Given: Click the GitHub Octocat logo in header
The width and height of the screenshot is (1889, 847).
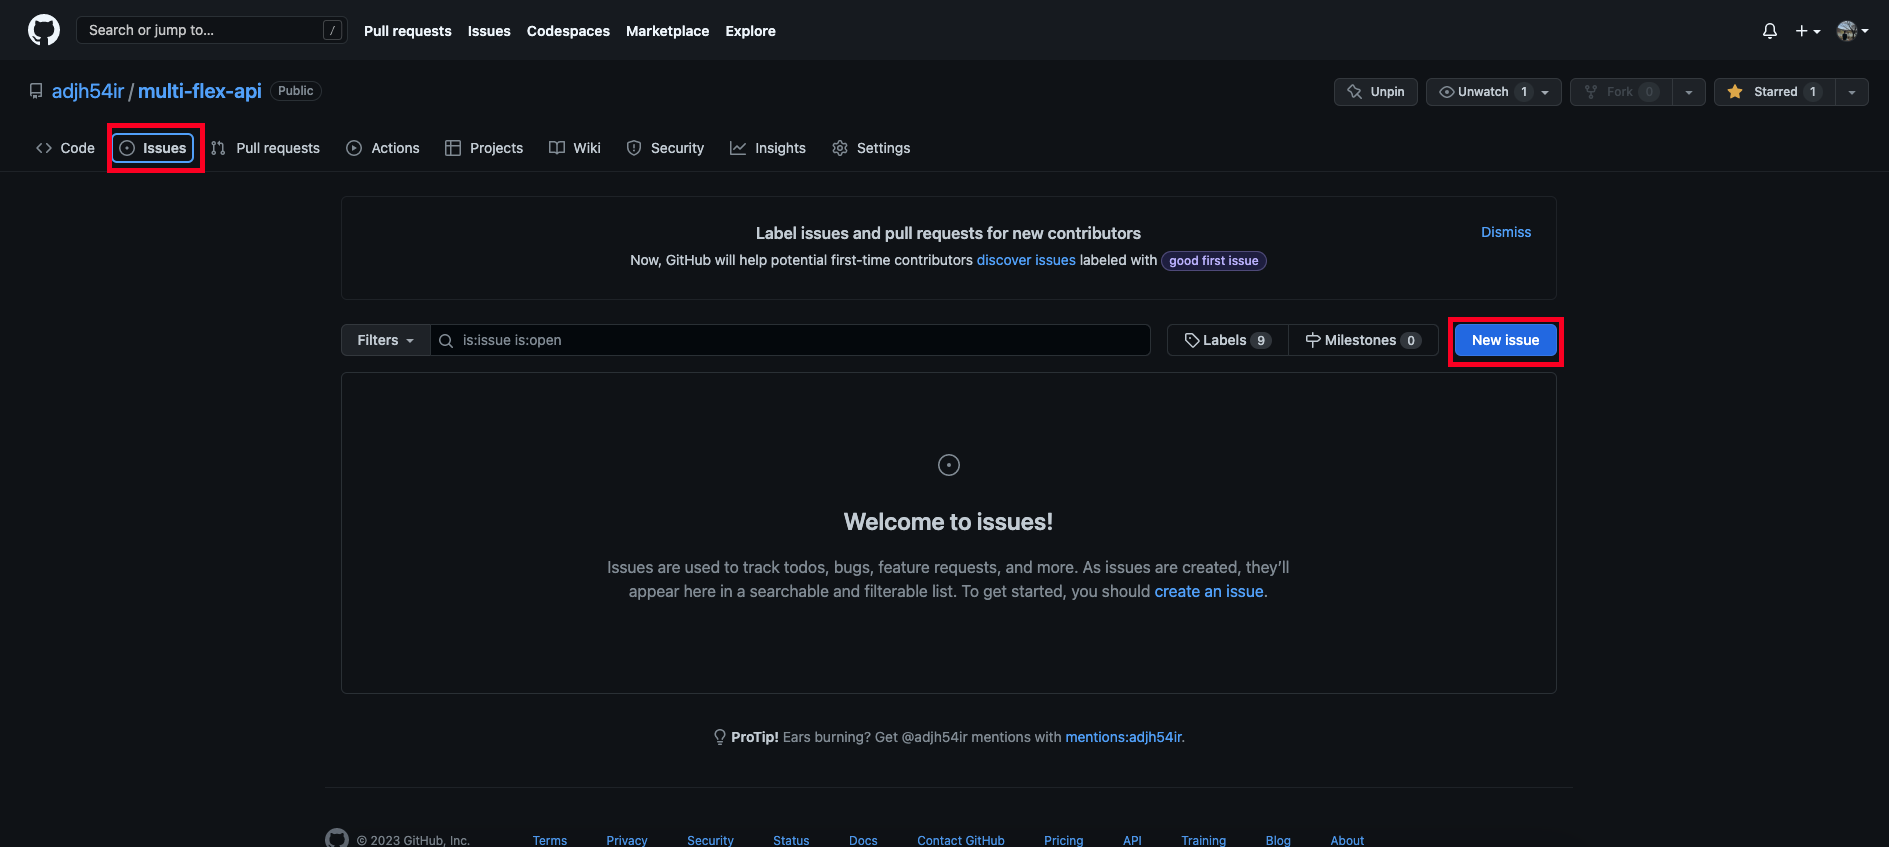Looking at the screenshot, I should (44, 30).
